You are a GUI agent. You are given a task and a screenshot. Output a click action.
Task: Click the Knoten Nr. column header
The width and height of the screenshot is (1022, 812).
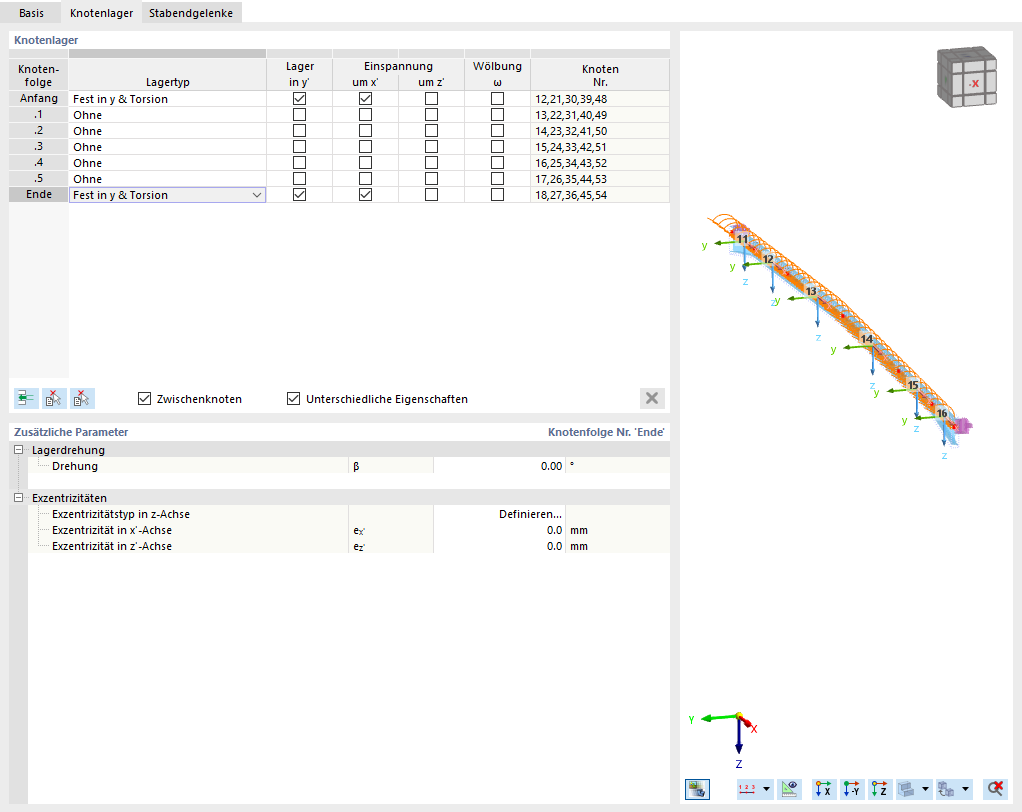tap(600, 74)
